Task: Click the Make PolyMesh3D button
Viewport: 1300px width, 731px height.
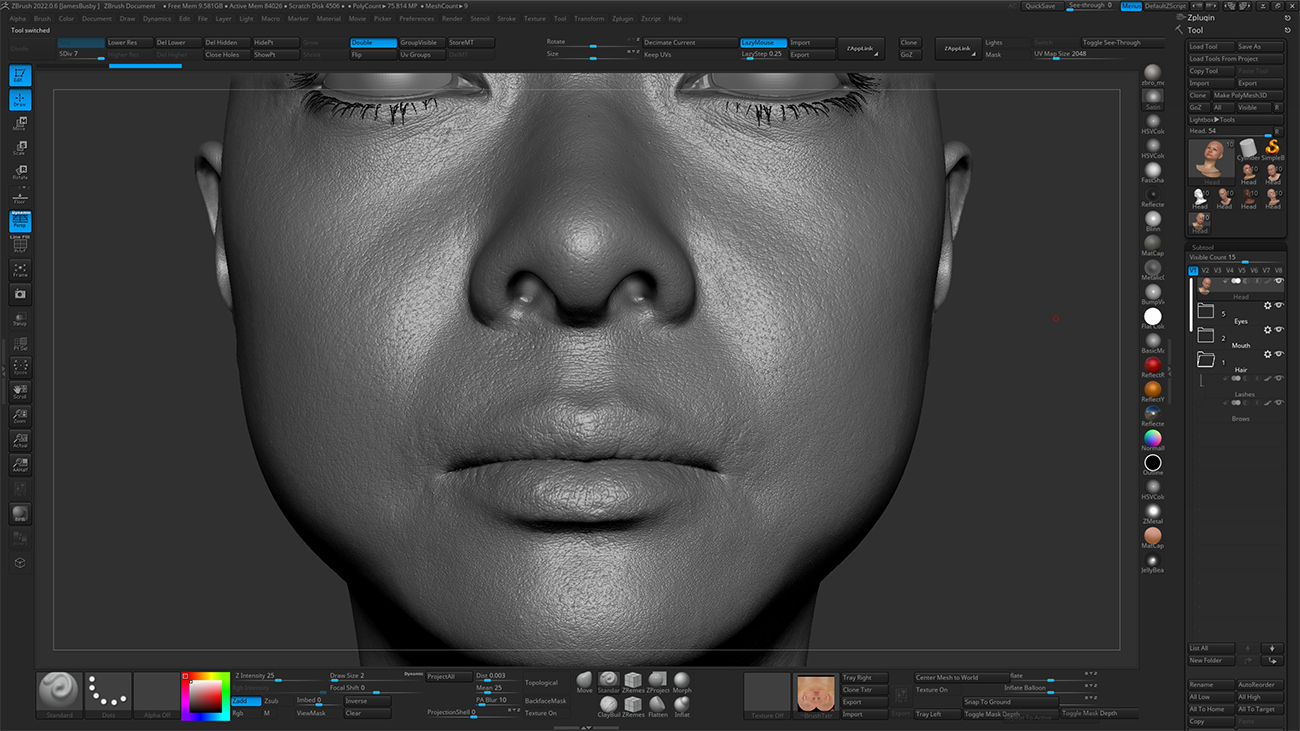Action: tap(1243, 93)
